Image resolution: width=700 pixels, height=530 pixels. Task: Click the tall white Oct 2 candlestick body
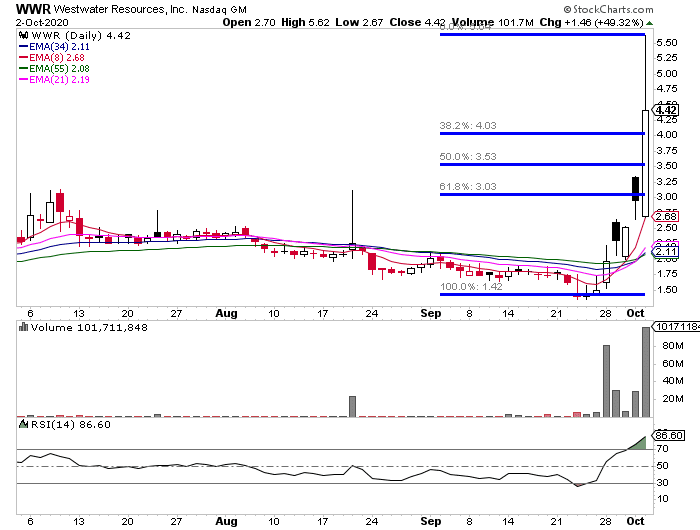tap(645, 163)
